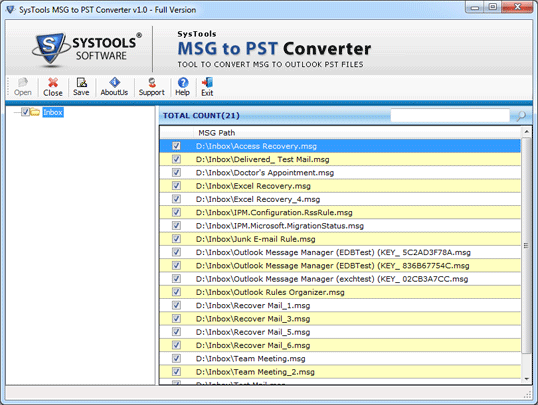Viewport: 538px width, 405px height.
Task: Click the application icon in title bar
Action: pos(10,10)
